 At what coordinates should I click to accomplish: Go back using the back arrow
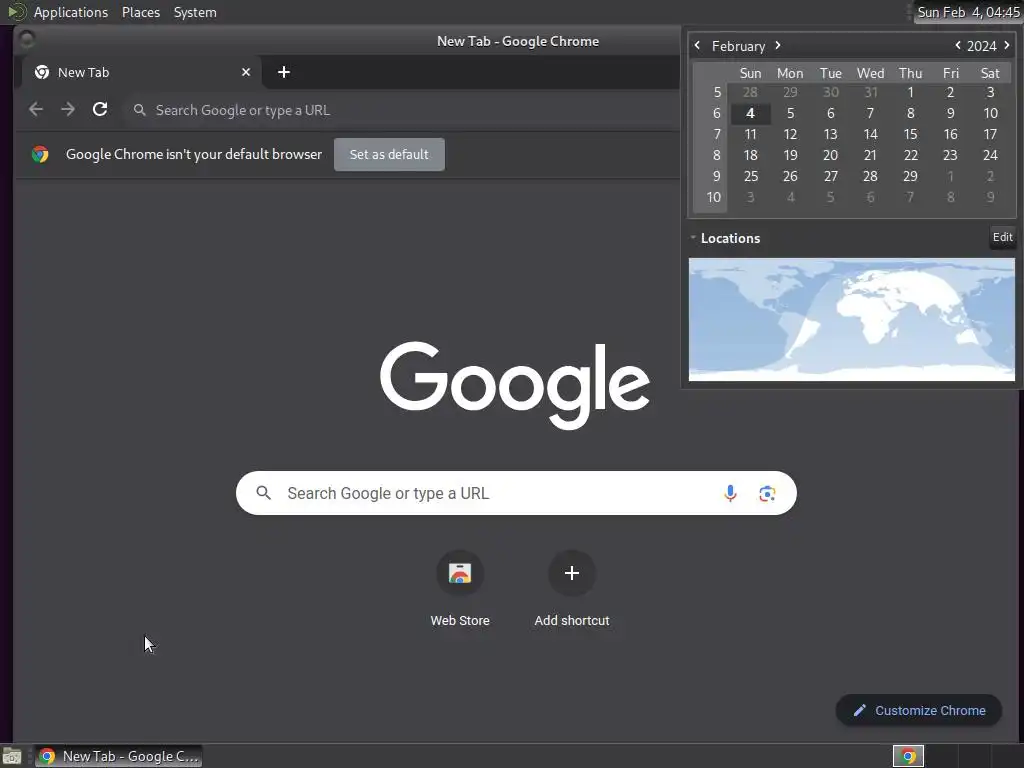36,109
